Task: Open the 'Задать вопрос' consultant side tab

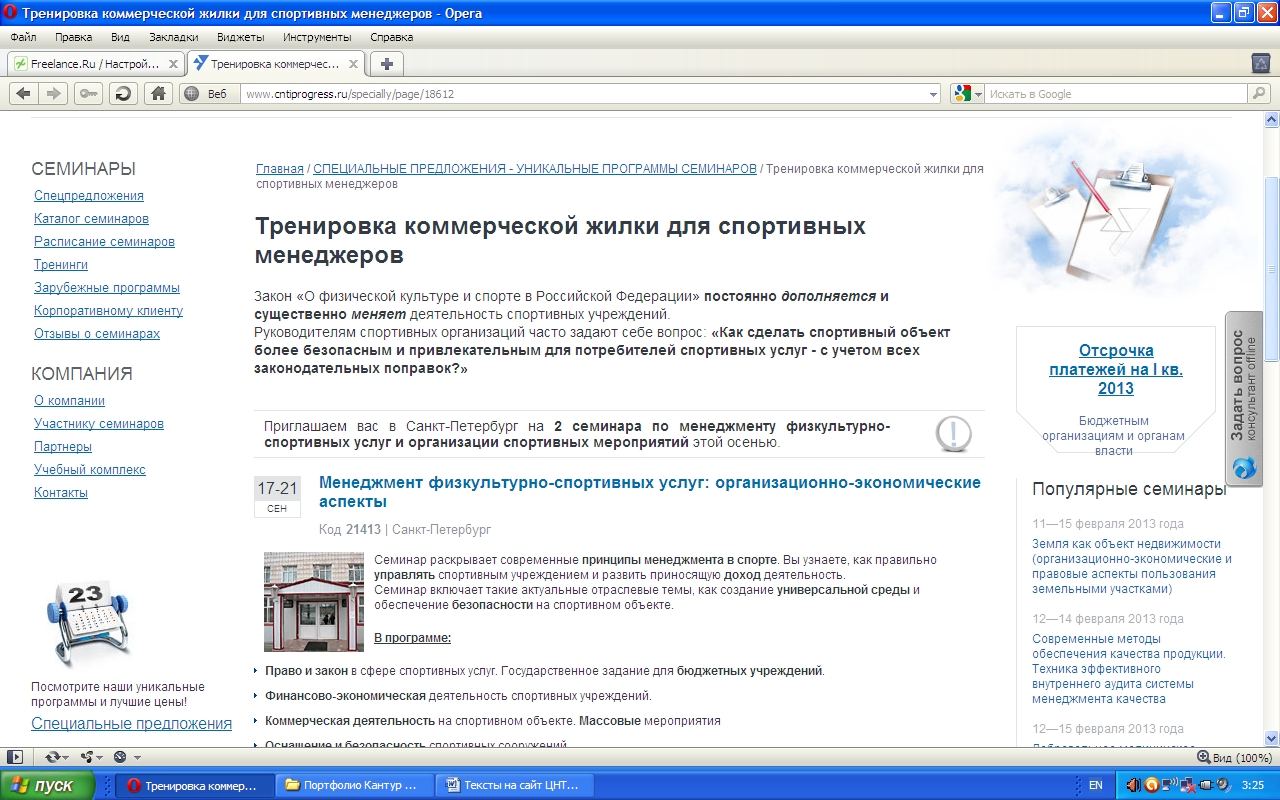Action: (1243, 399)
